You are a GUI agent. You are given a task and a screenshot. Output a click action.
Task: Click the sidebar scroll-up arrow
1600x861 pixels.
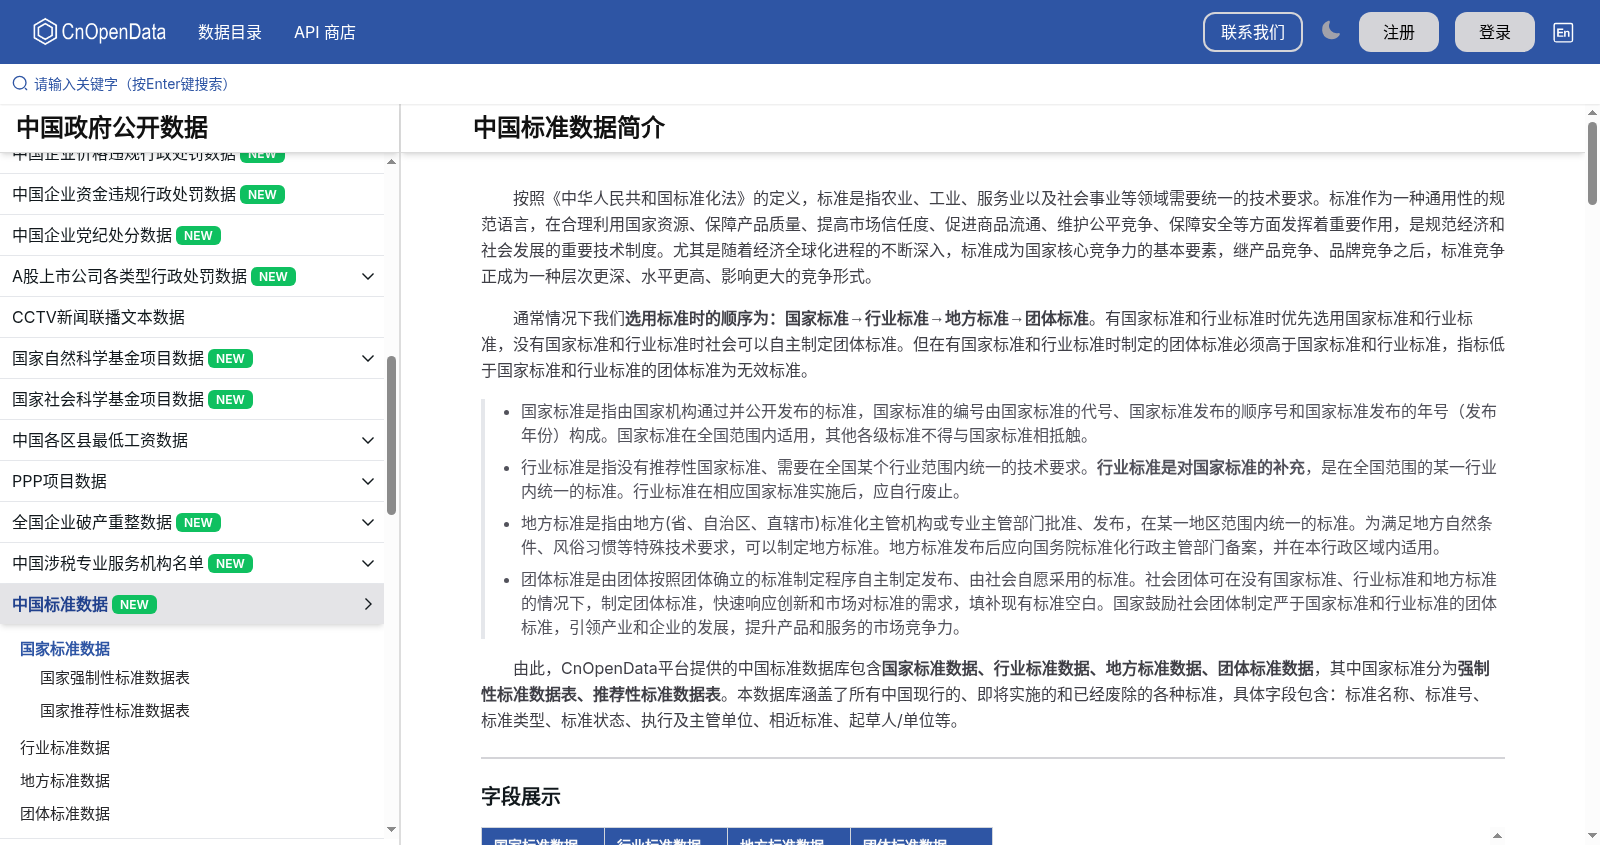tap(391, 161)
